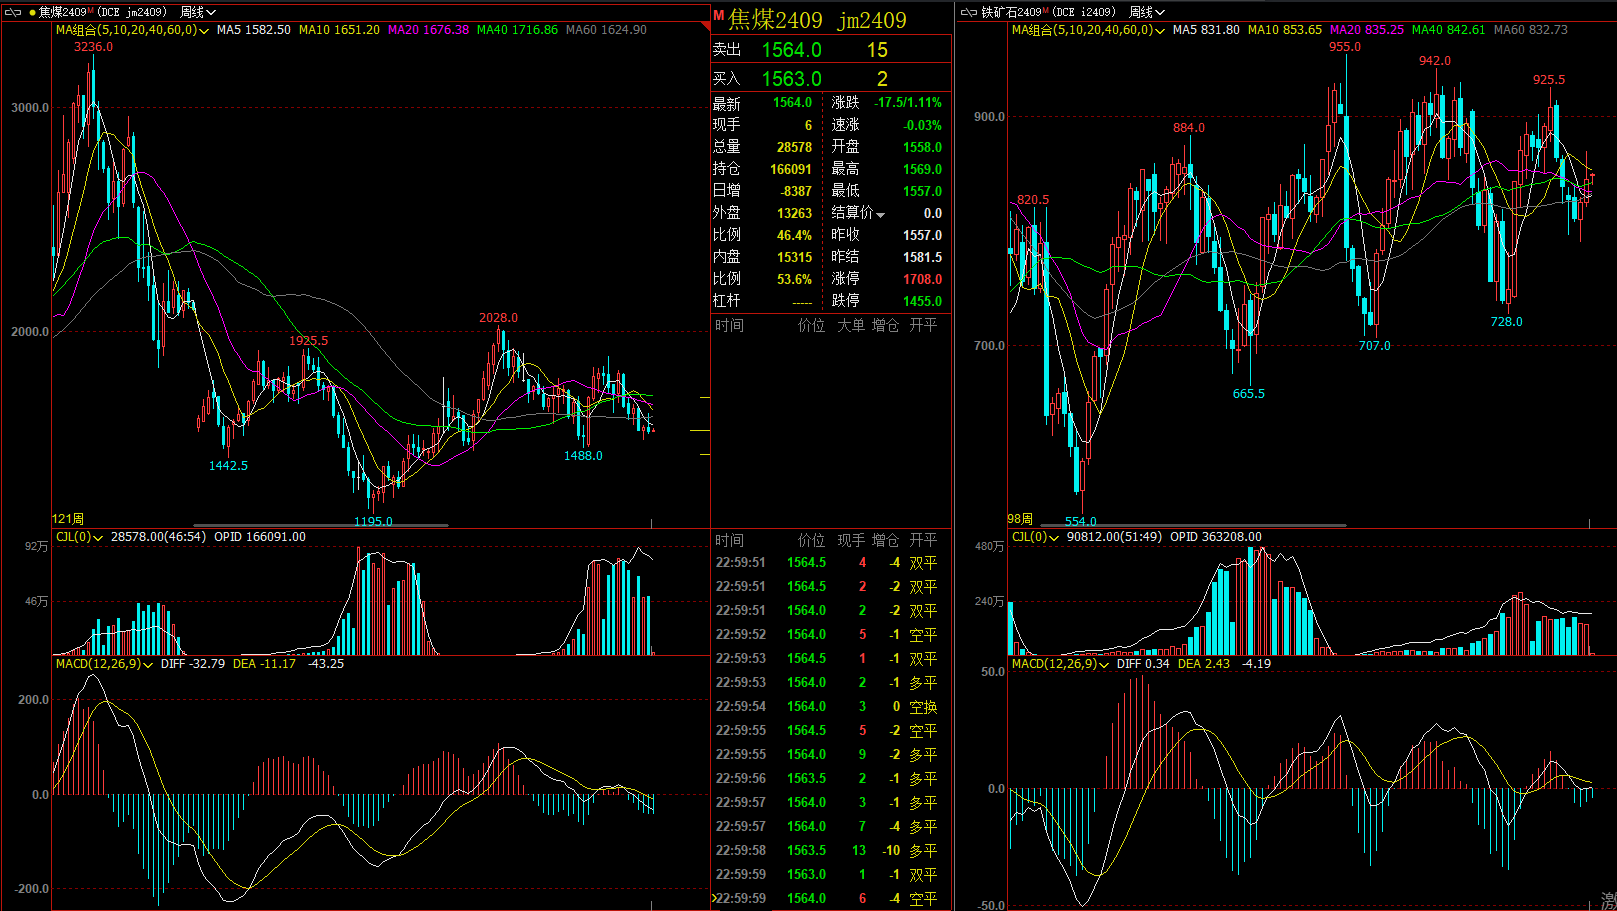Open 周线 period dropdown on 铁矿石 chart
This screenshot has width=1617, height=911.
[x=1146, y=12]
